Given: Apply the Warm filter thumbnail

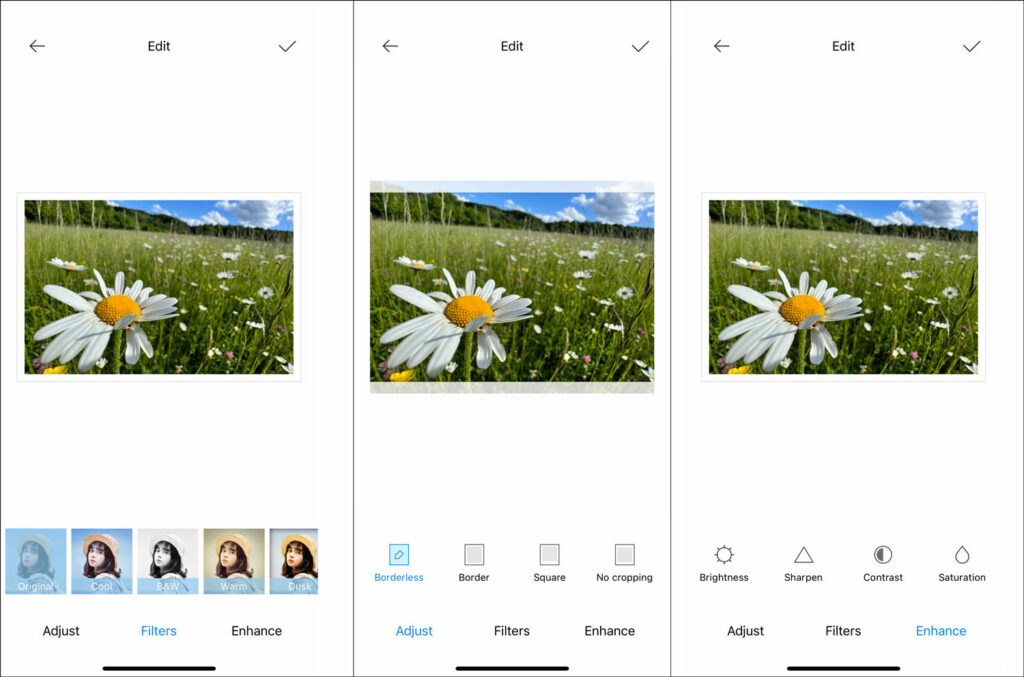Looking at the screenshot, I should coord(234,561).
